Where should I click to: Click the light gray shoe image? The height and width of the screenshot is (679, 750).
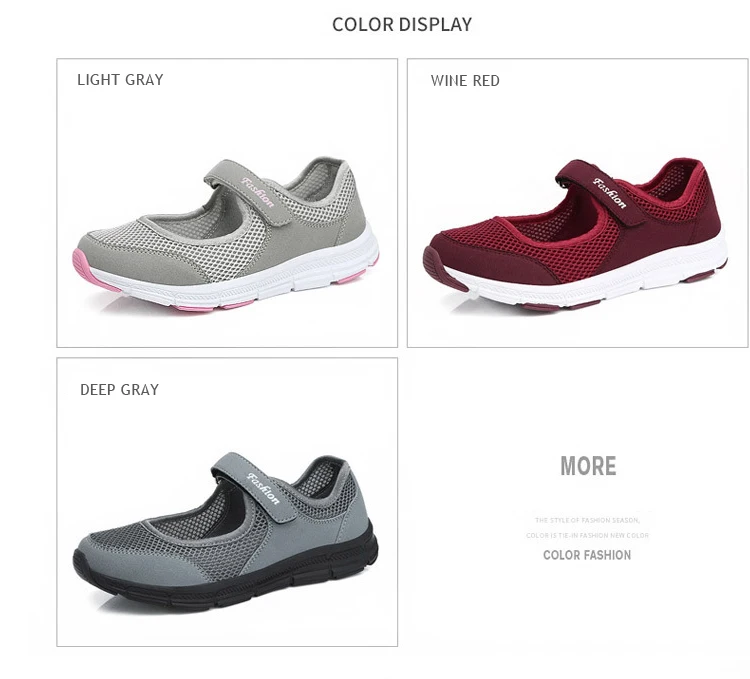pyautogui.click(x=226, y=234)
